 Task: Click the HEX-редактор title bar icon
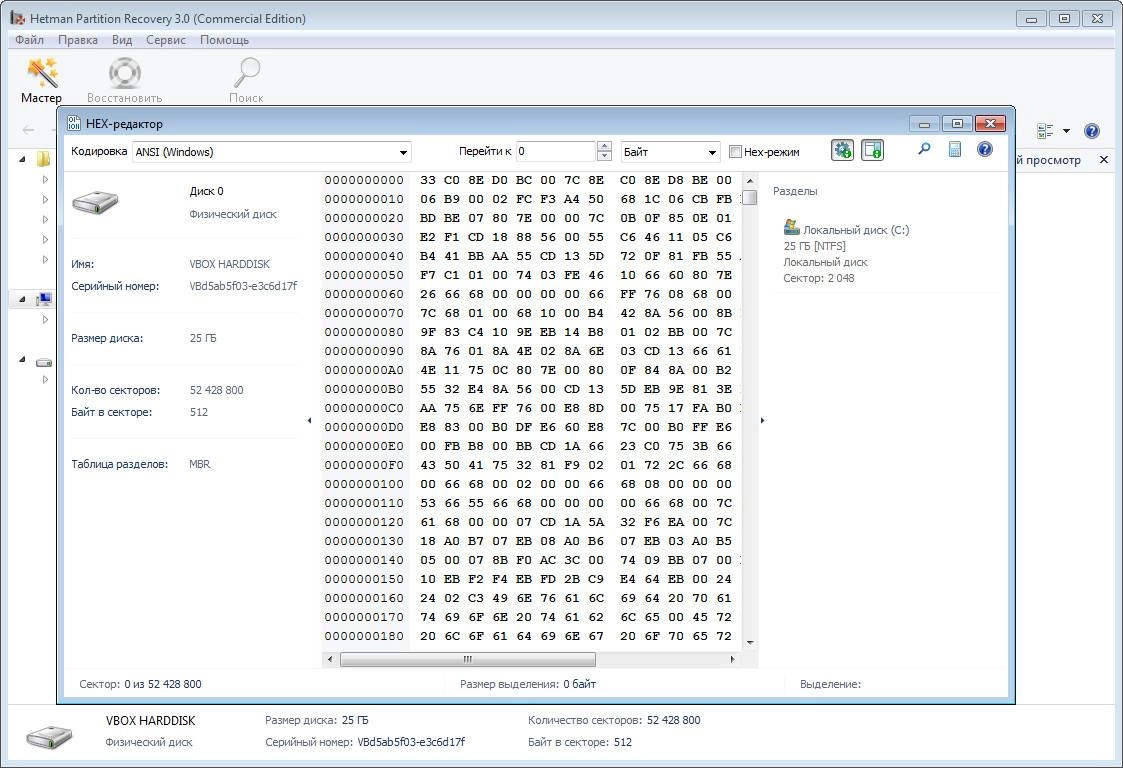pos(74,123)
